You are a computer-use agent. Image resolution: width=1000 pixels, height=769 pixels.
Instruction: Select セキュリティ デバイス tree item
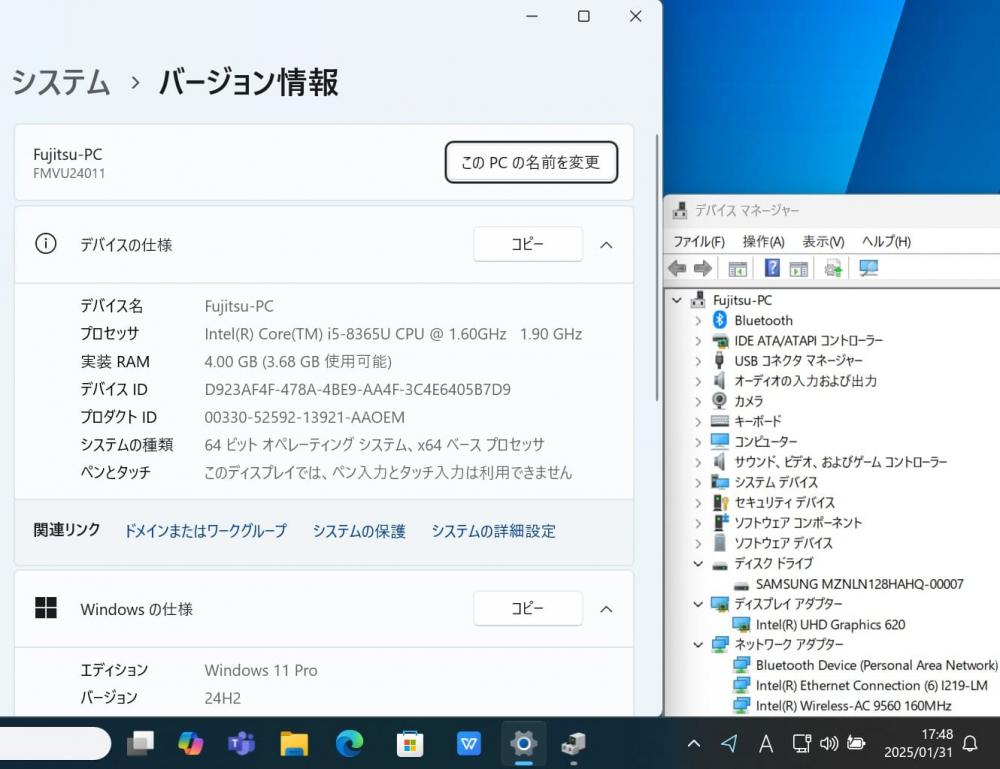[784, 502]
